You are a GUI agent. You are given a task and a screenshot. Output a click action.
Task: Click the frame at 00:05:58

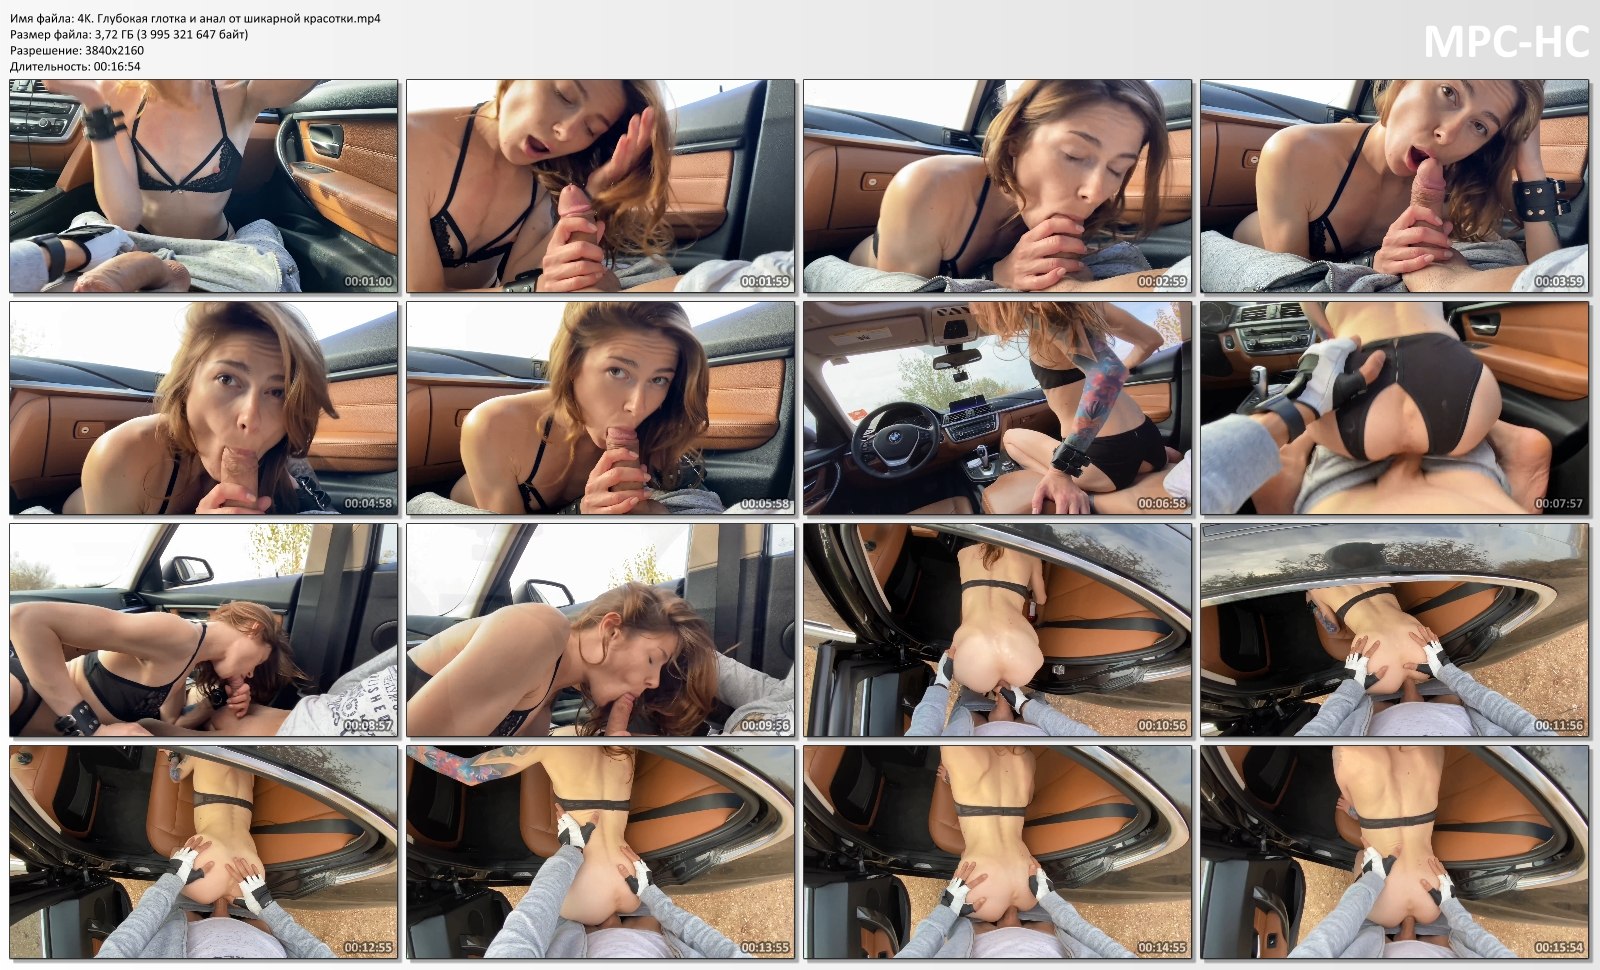pyautogui.click(x=600, y=408)
